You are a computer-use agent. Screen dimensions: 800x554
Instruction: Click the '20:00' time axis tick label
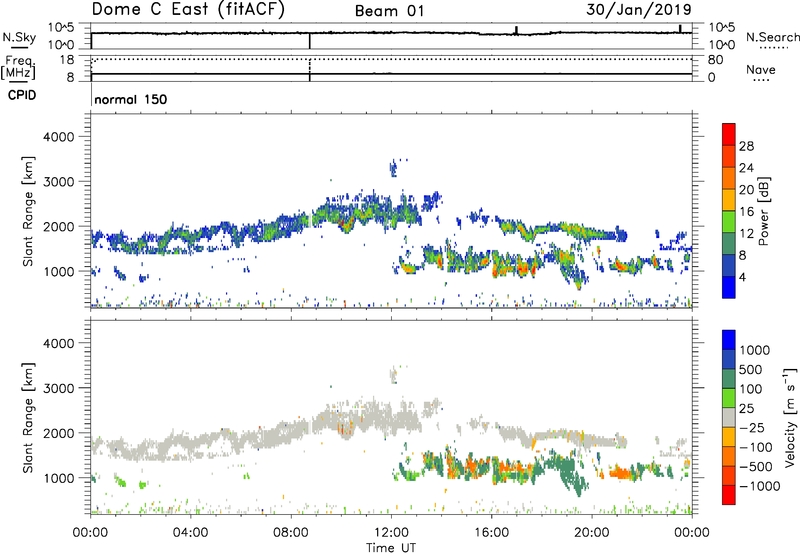click(x=592, y=533)
